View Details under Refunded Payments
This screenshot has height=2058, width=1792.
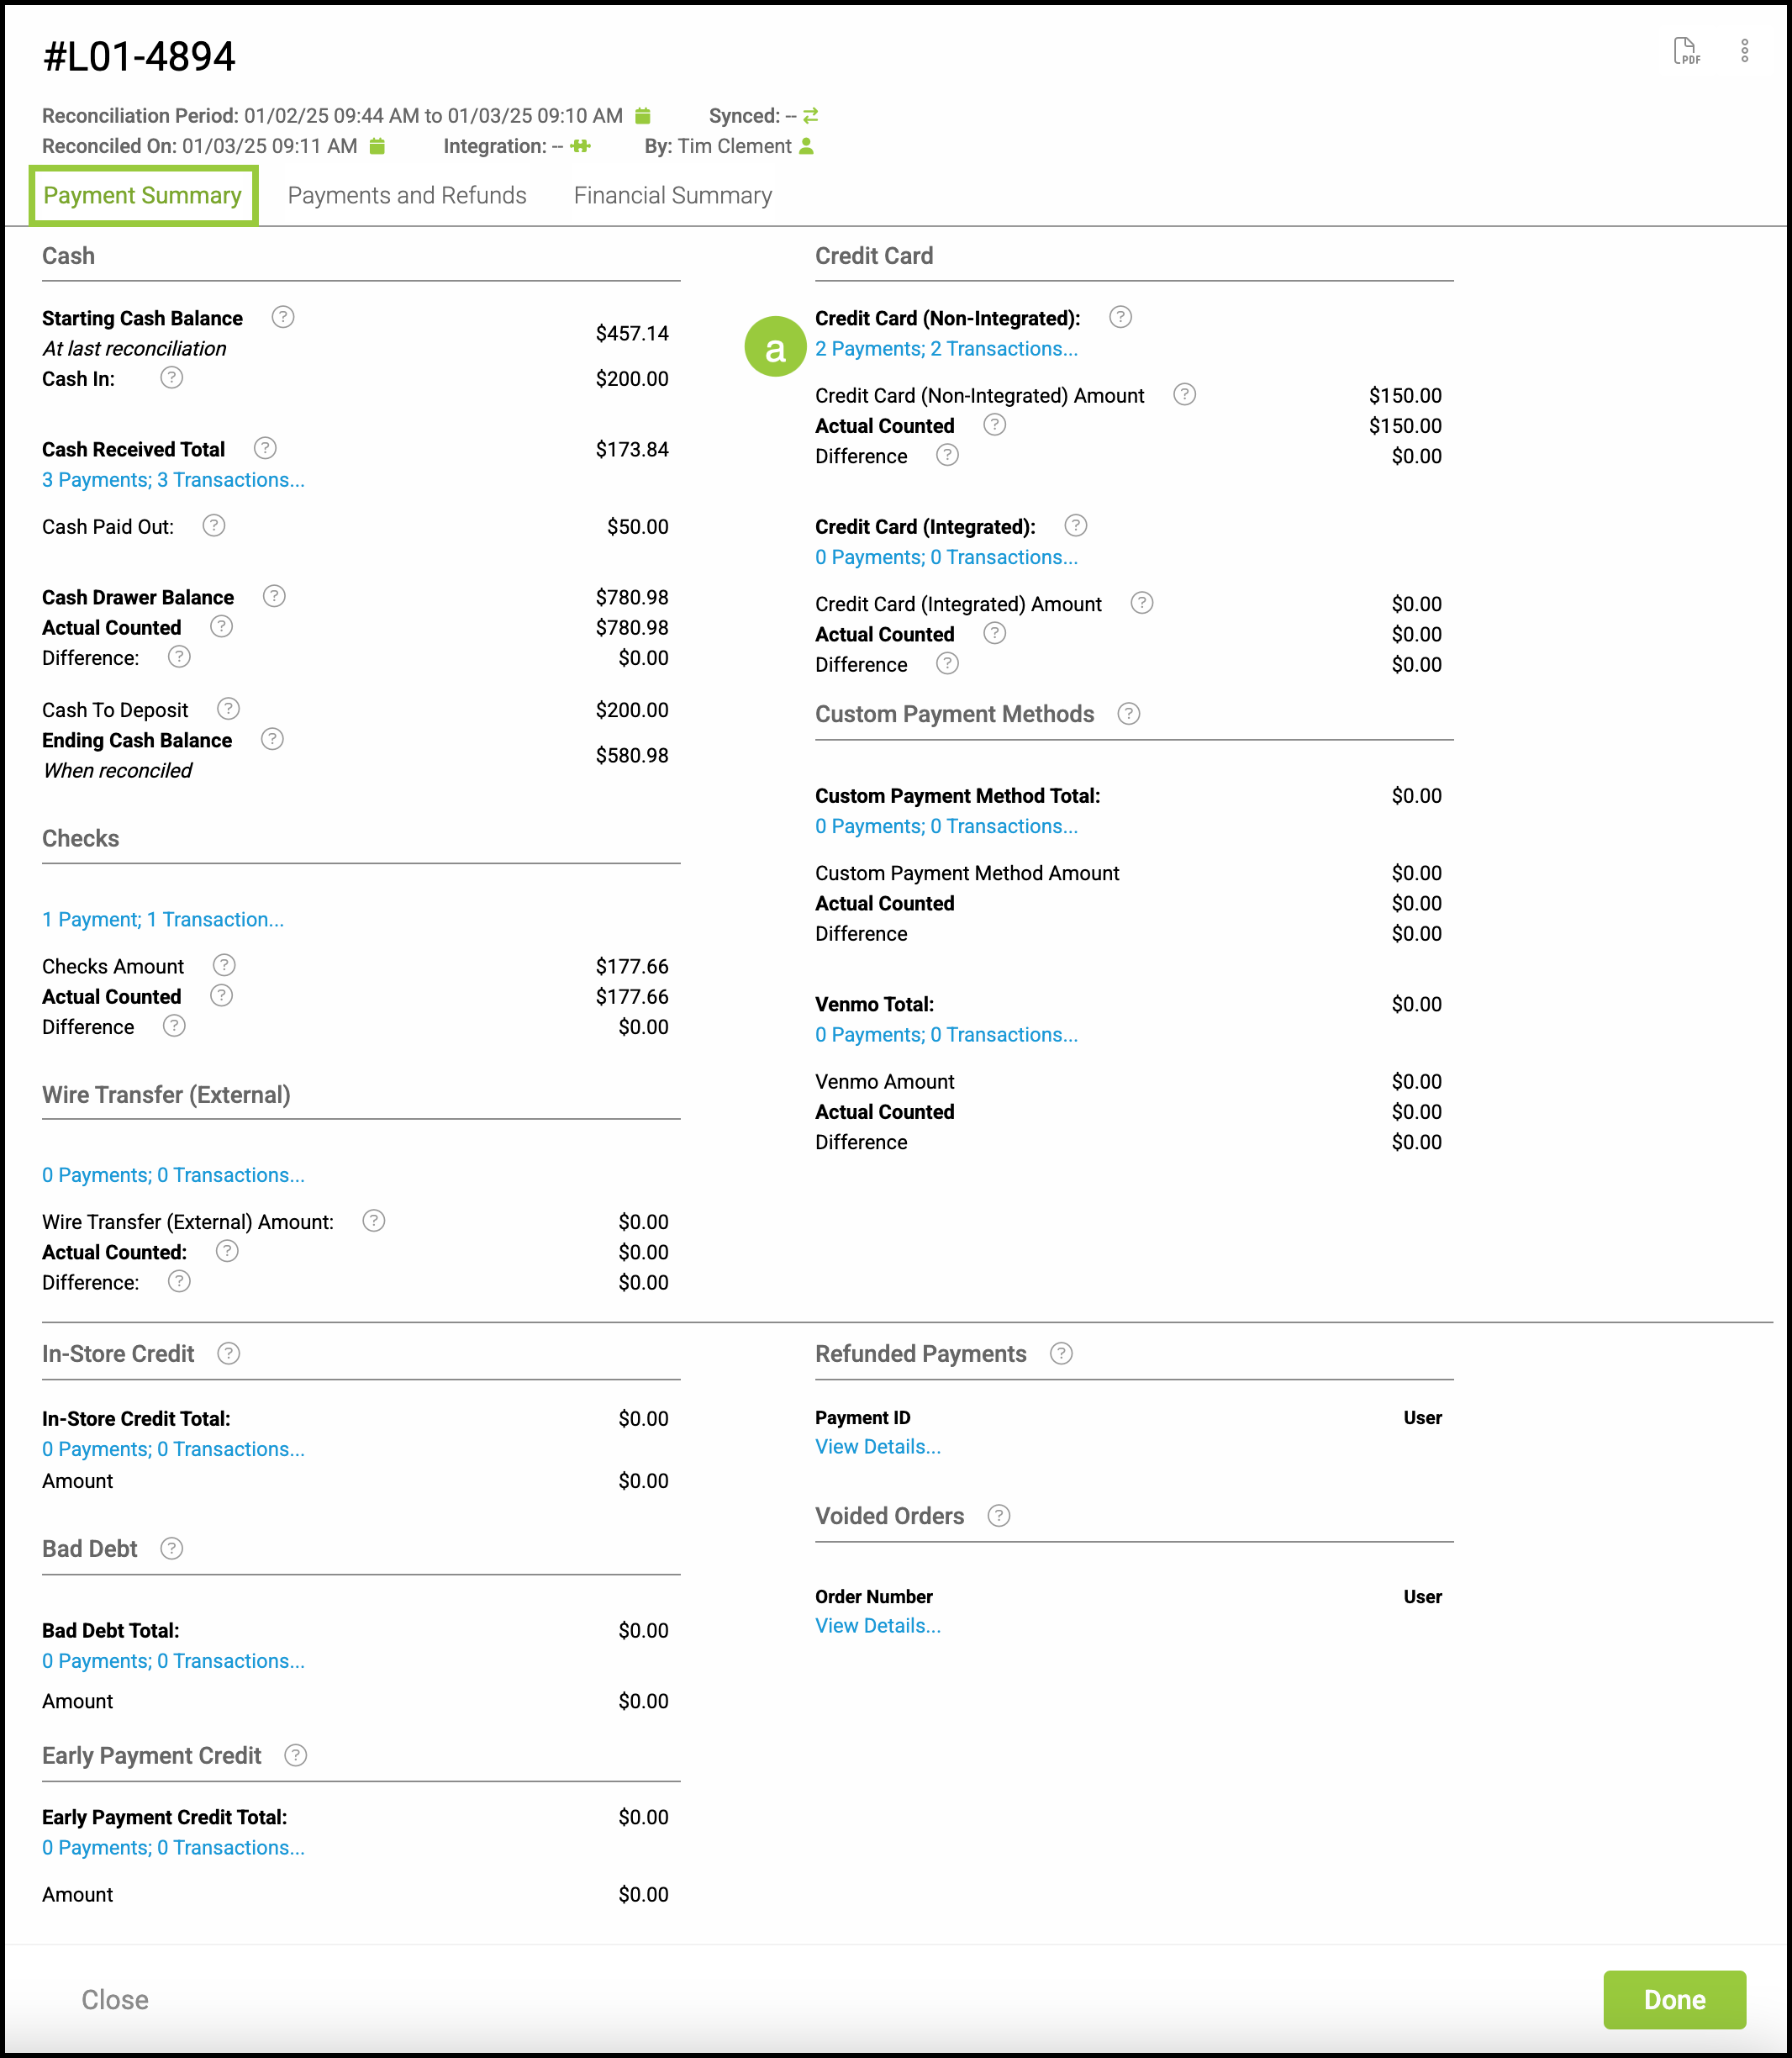coord(877,1447)
